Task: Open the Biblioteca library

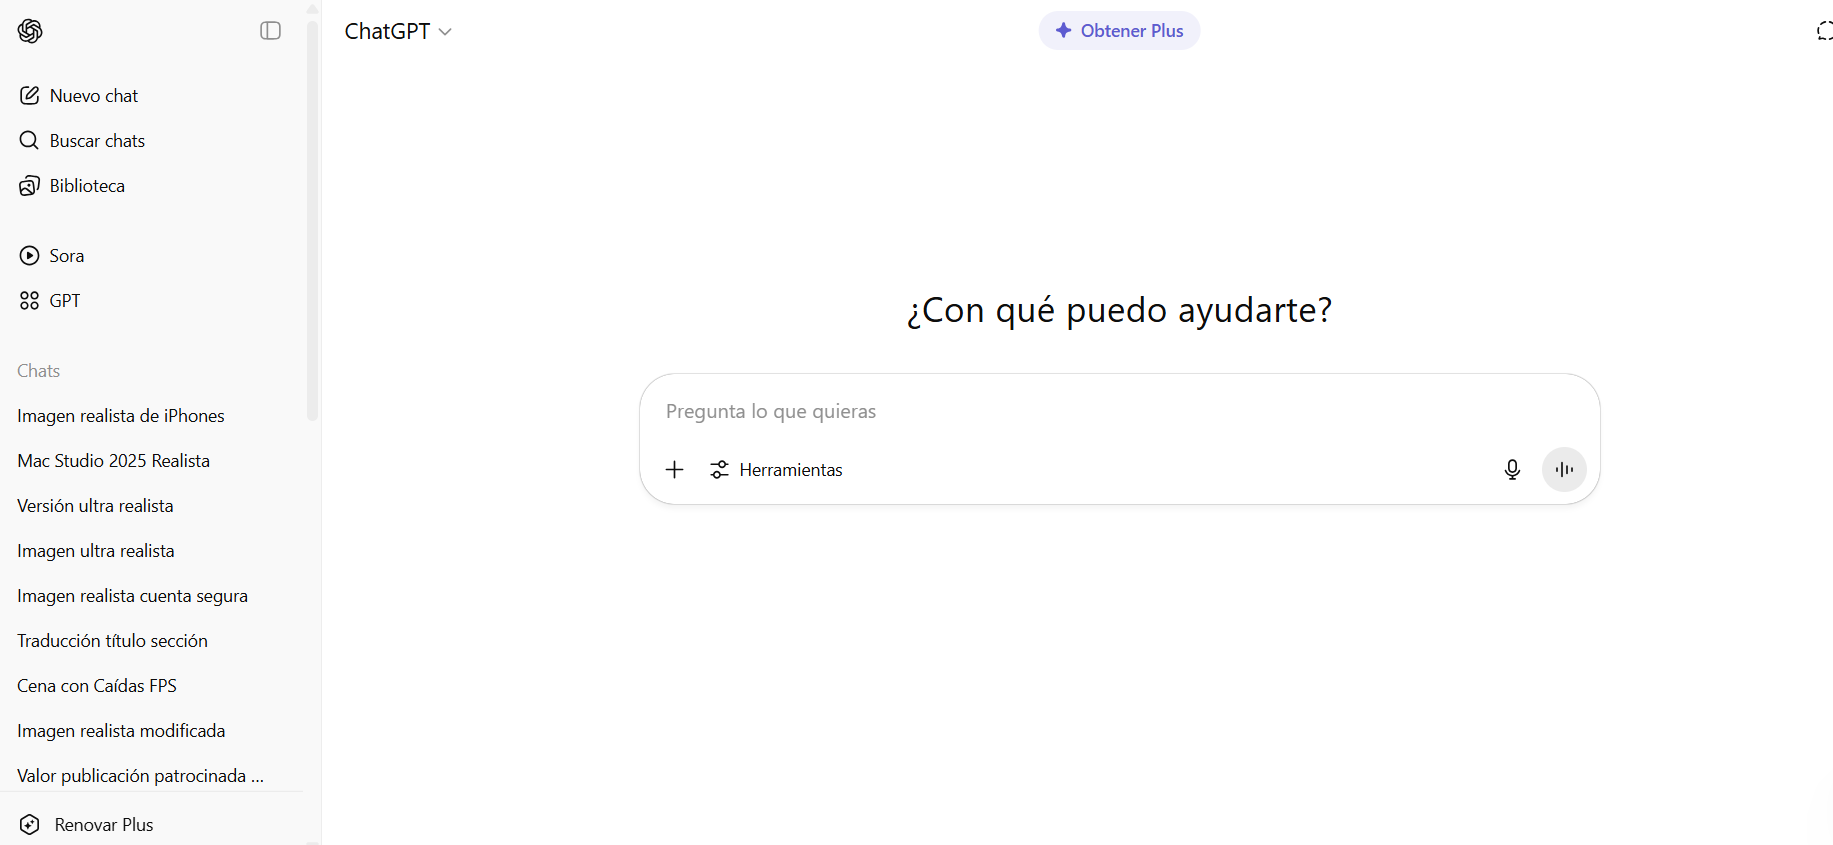Action: [x=87, y=186]
